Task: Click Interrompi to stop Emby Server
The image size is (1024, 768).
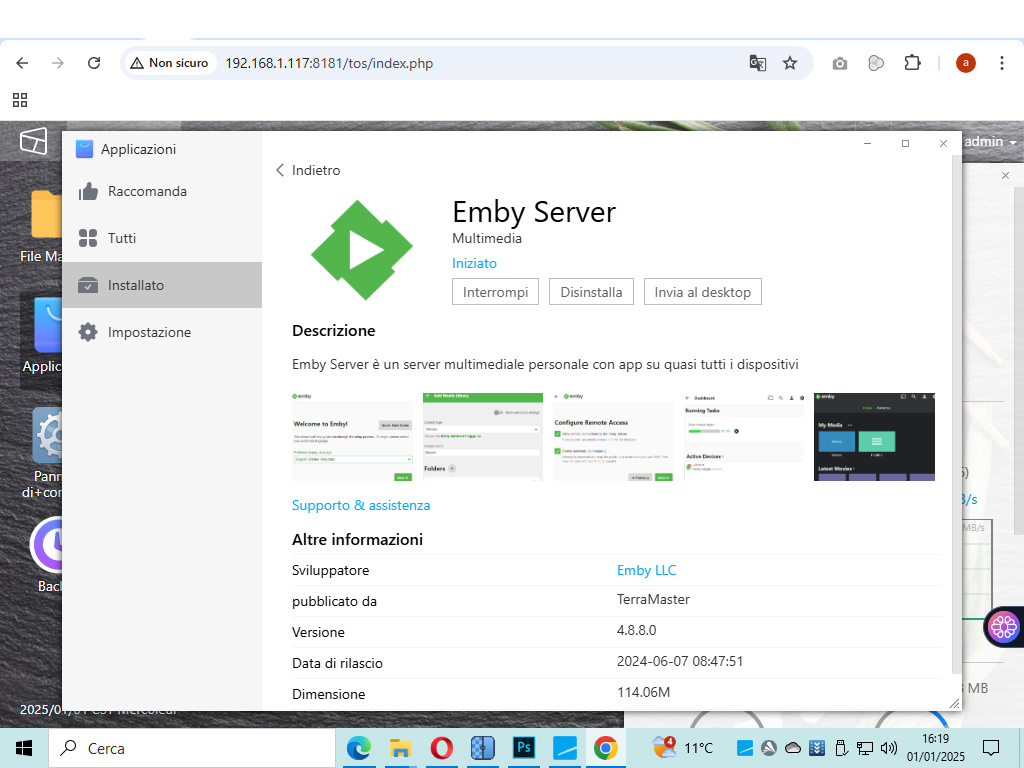Action: tap(495, 291)
